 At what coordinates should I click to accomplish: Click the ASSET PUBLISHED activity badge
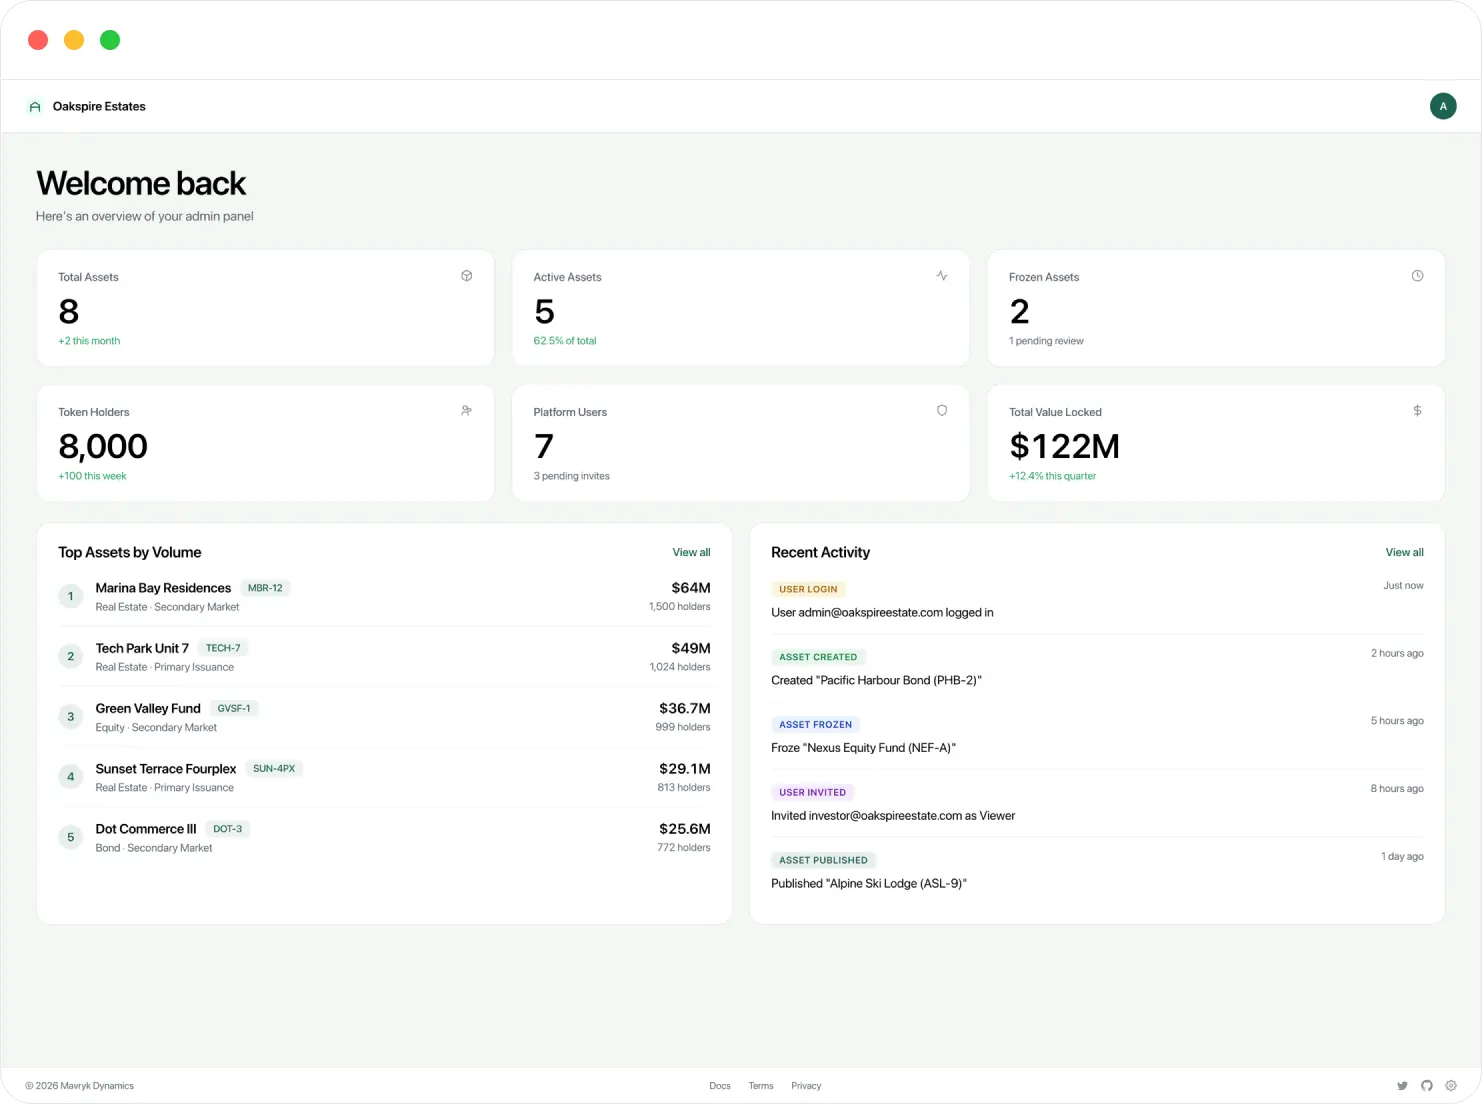823,860
